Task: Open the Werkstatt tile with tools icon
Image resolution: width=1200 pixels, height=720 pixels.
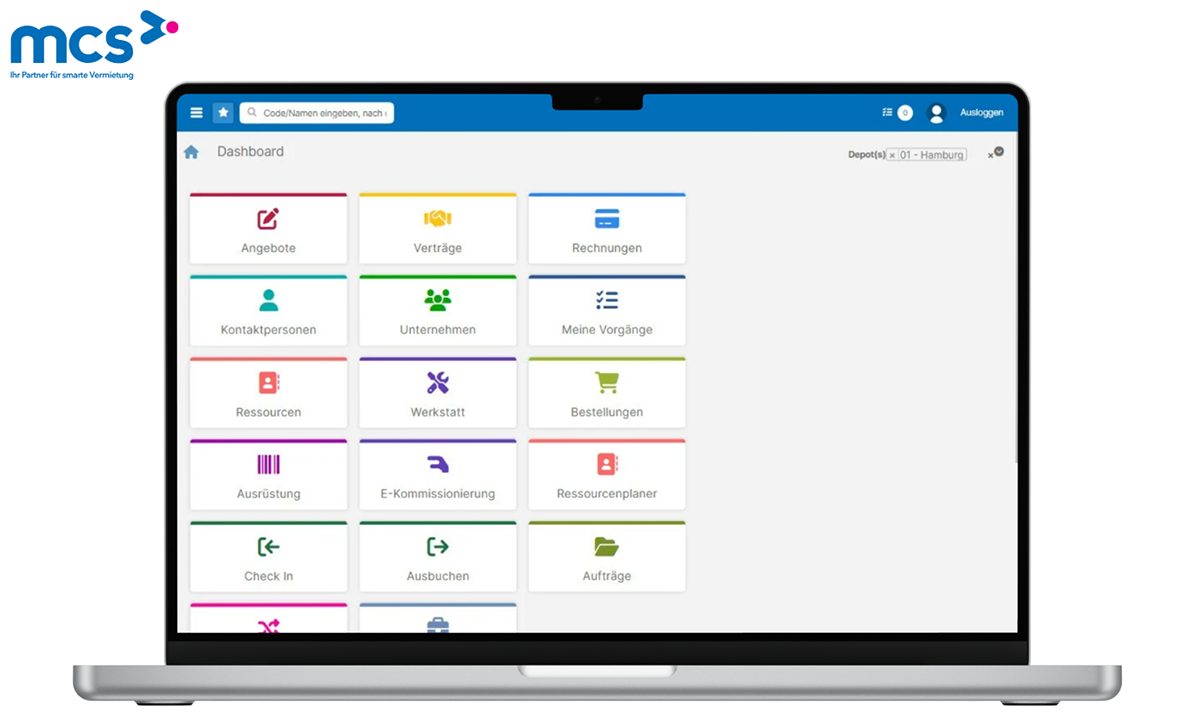Action: point(437,393)
